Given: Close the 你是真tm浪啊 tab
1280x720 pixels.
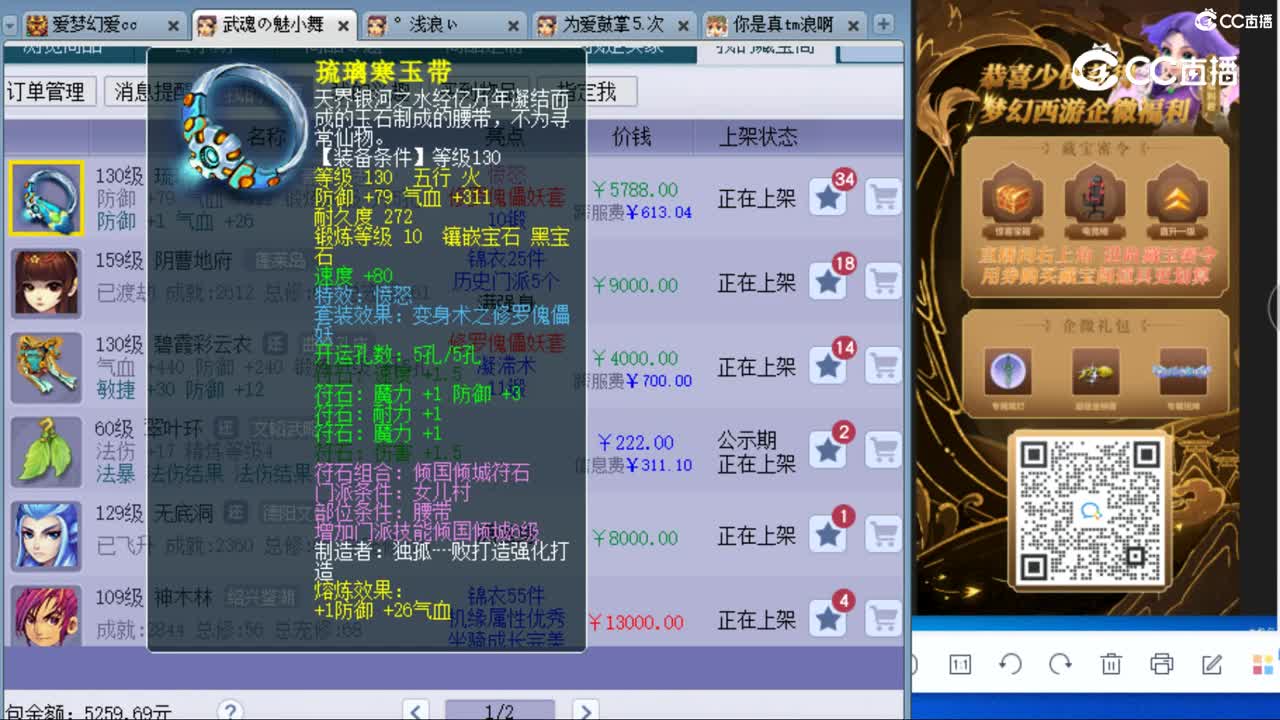Looking at the screenshot, I should click(x=855, y=26).
